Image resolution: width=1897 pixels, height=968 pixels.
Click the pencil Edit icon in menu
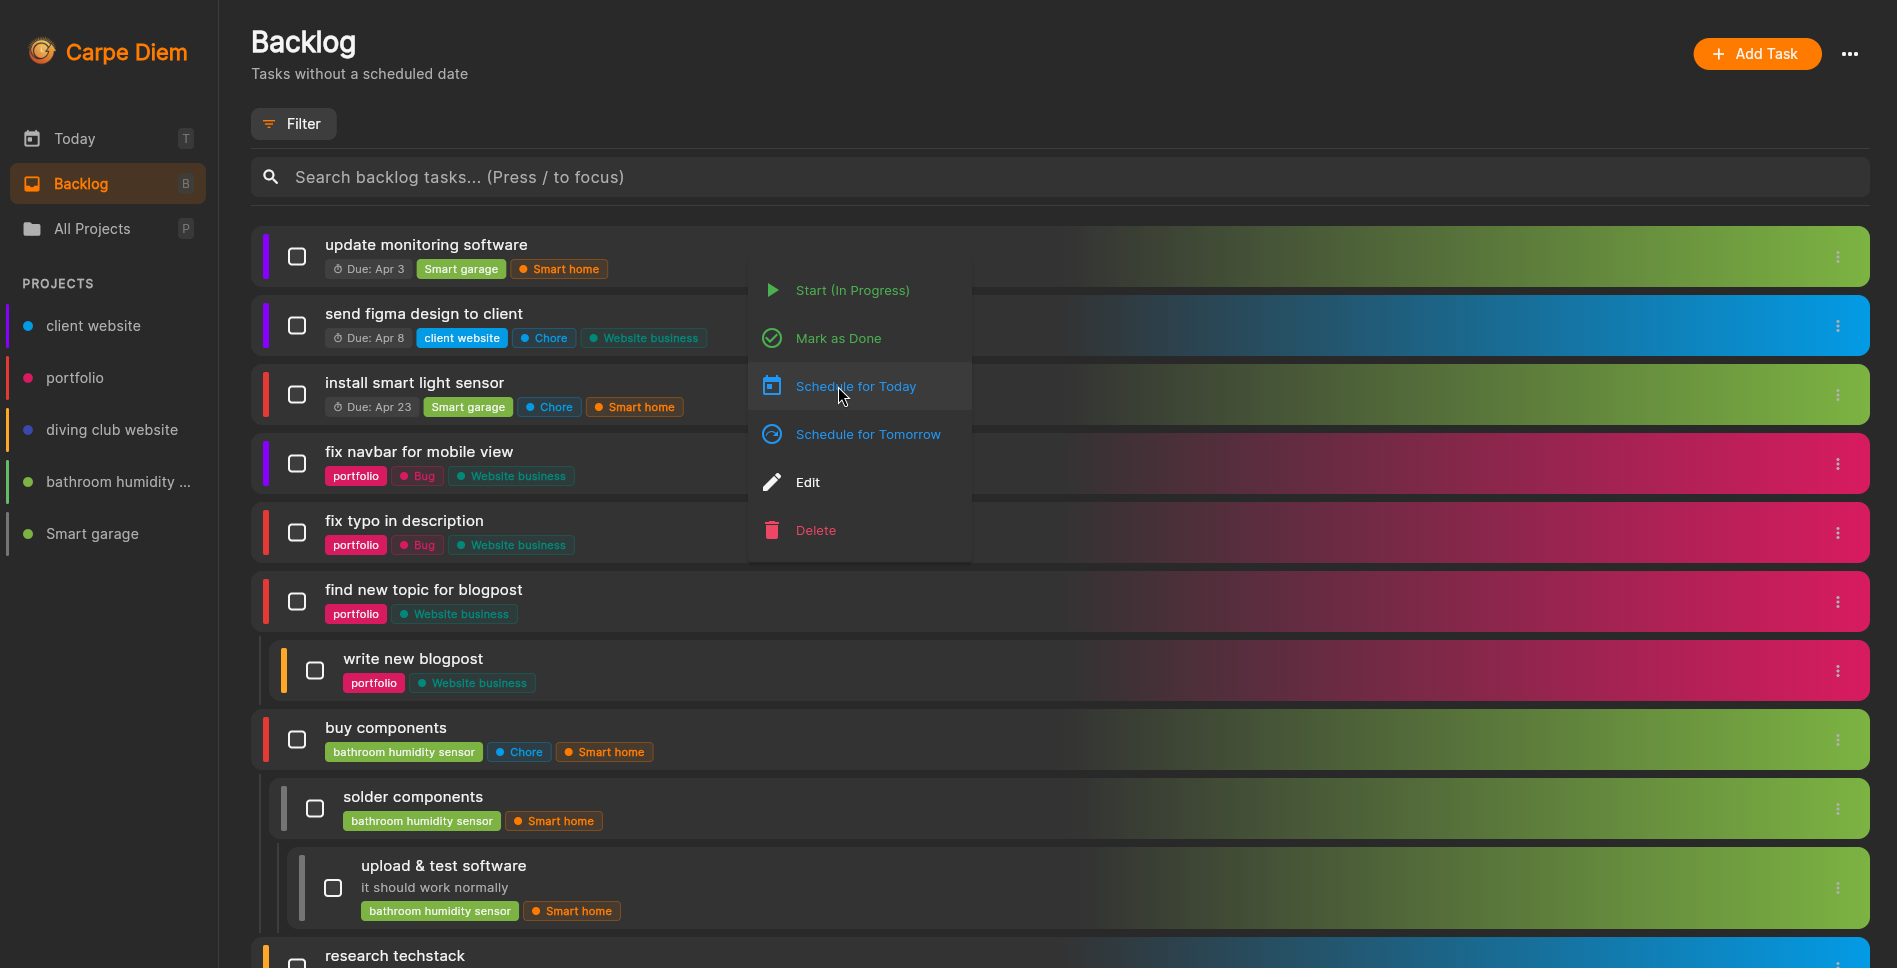(x=772, y=482)
